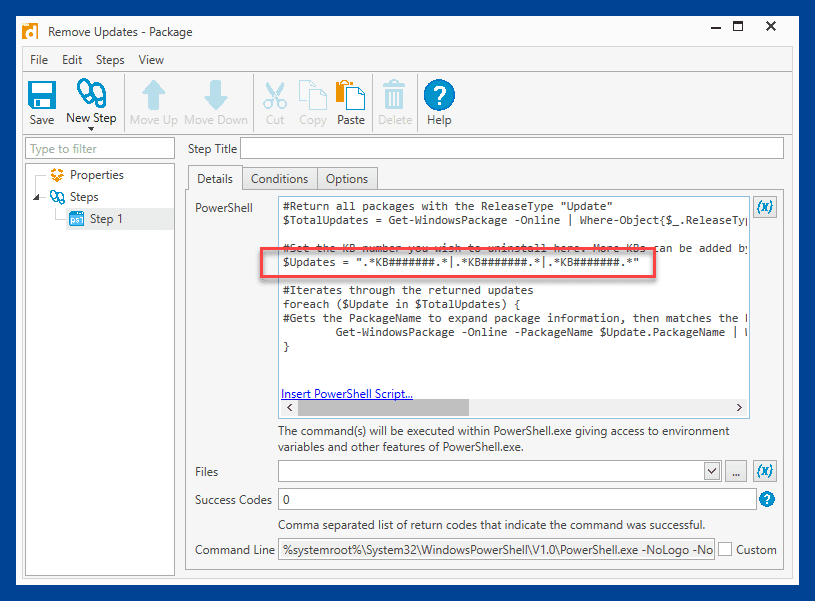This screenshot has height=601, width=815.
Task: Switch to the Details tab
Action: [x=215, y=179]
